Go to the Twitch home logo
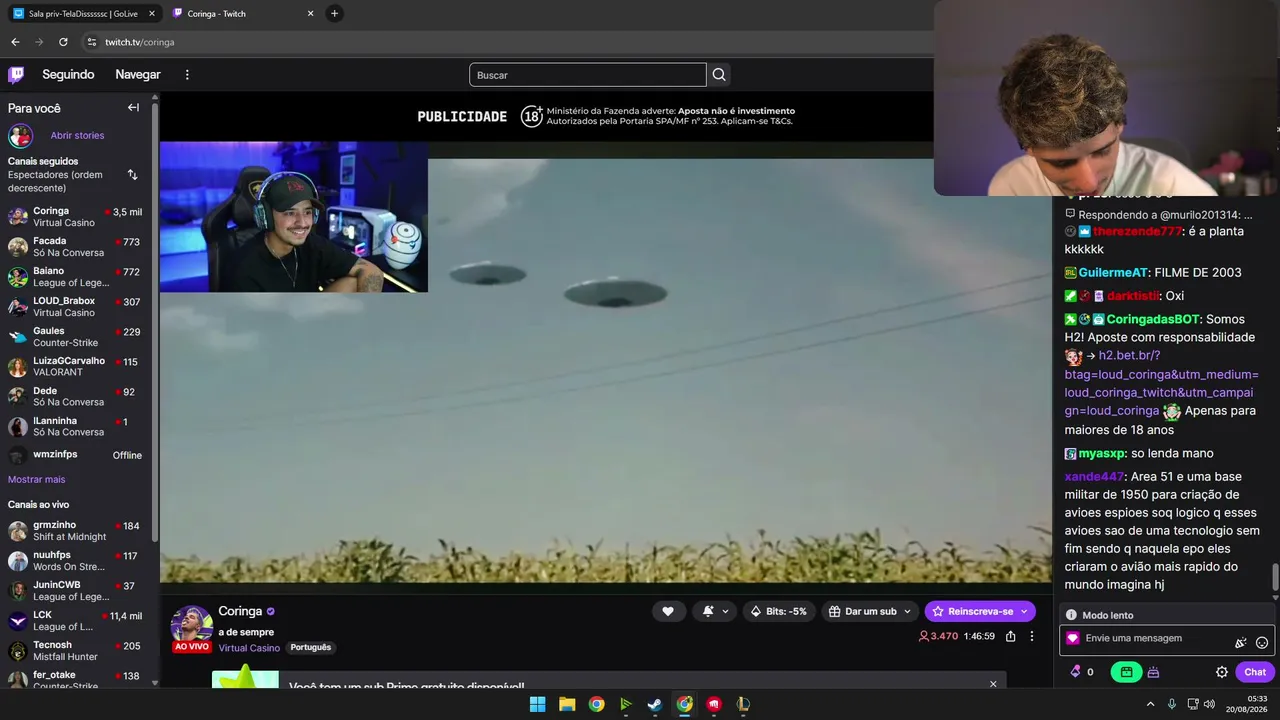 coord(16,75)
